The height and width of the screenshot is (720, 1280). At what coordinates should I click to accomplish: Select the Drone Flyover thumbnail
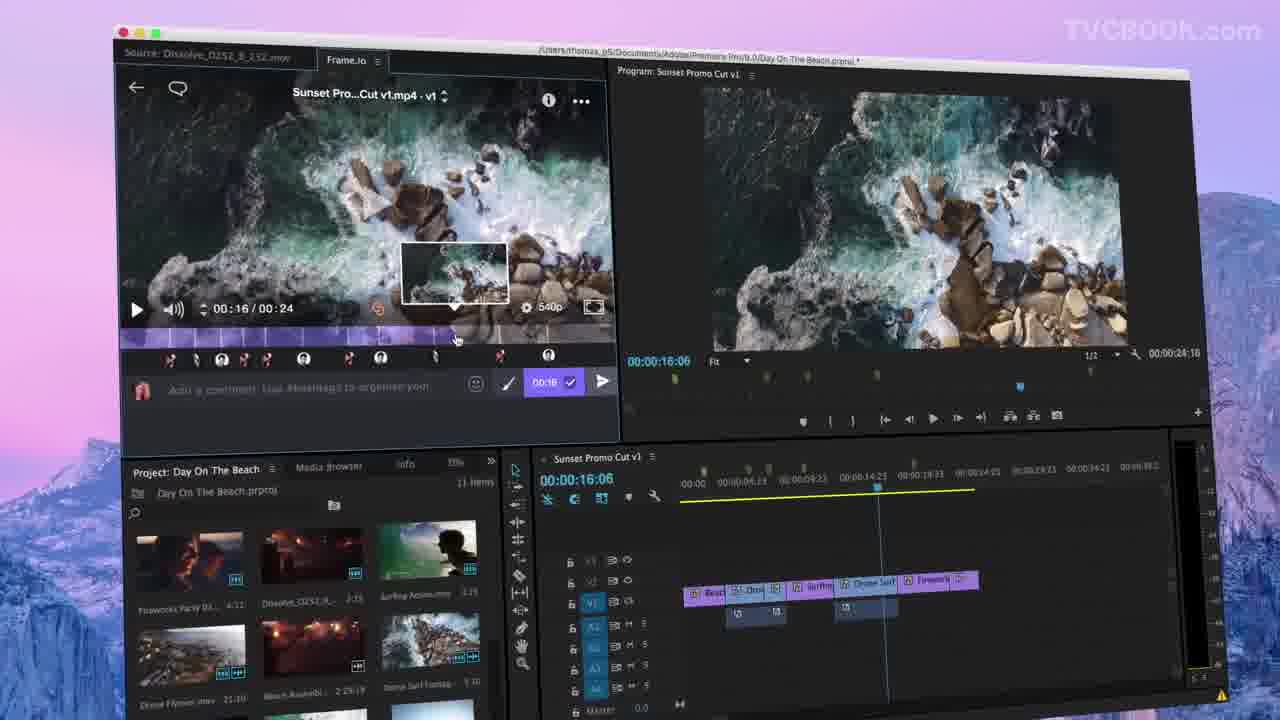click(191, 654)
